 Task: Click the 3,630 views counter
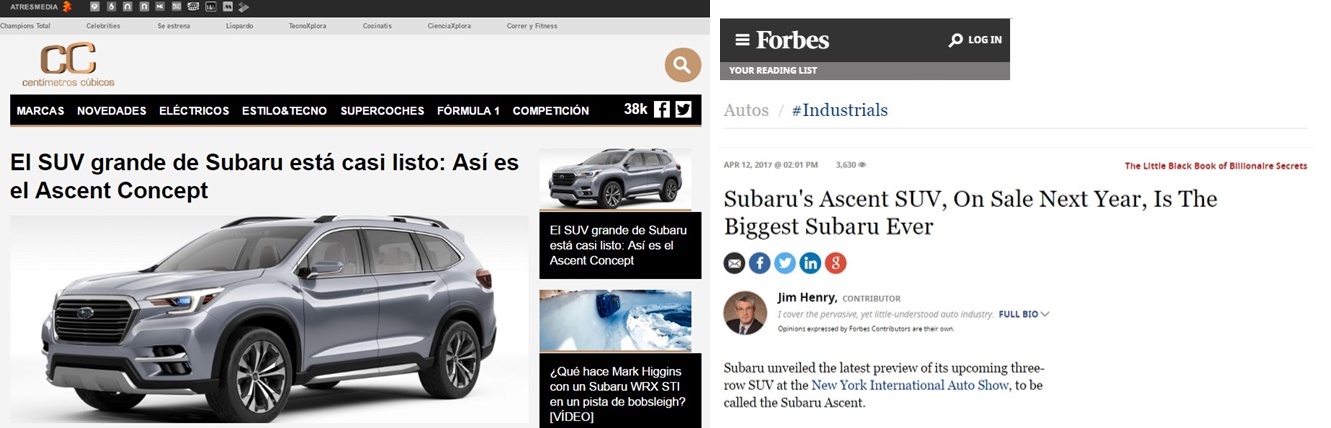[851, 165]
